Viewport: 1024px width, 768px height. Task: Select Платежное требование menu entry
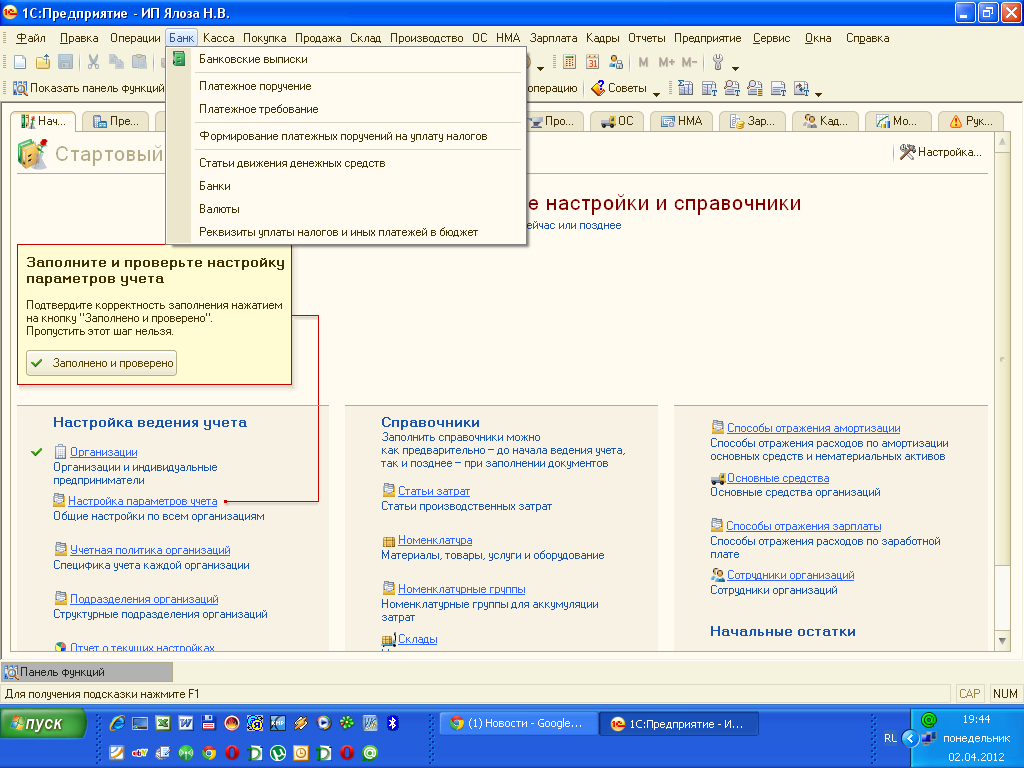(346, 109)
